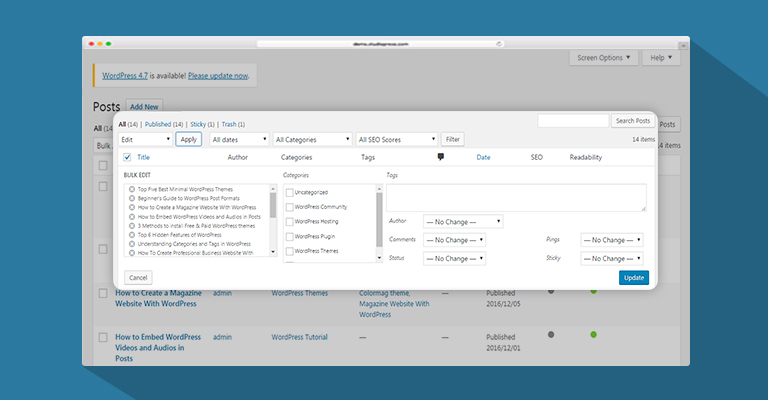Open the Status No Change dropdown
768x400 pixels.
coord(455,259)
